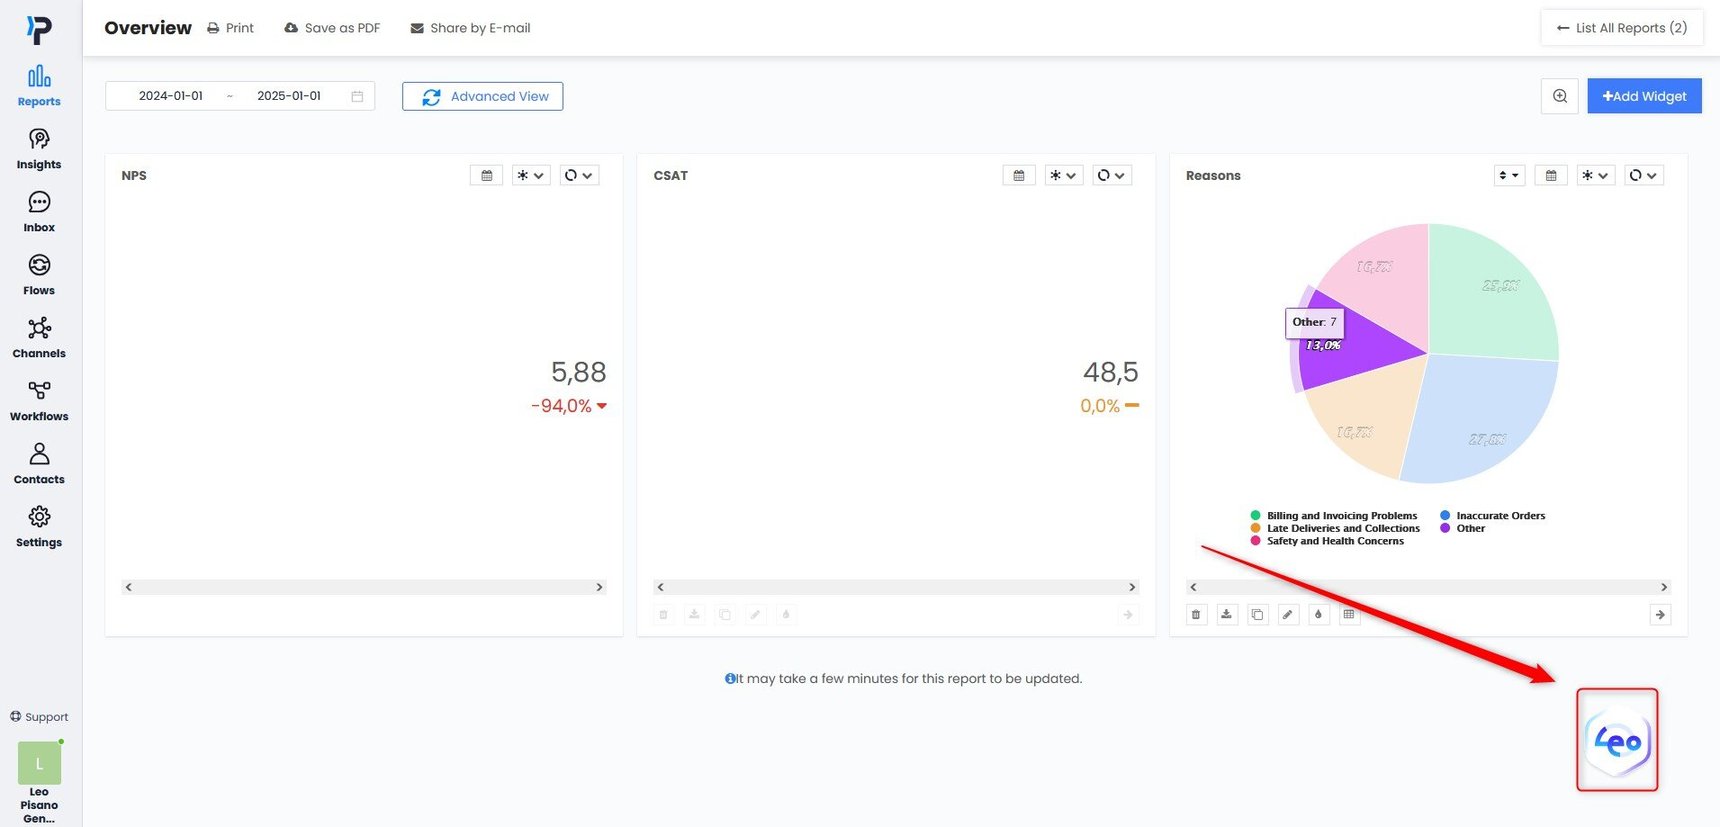Open Contacts in the sidebar
1720x827 pixels.
point(39,464)
